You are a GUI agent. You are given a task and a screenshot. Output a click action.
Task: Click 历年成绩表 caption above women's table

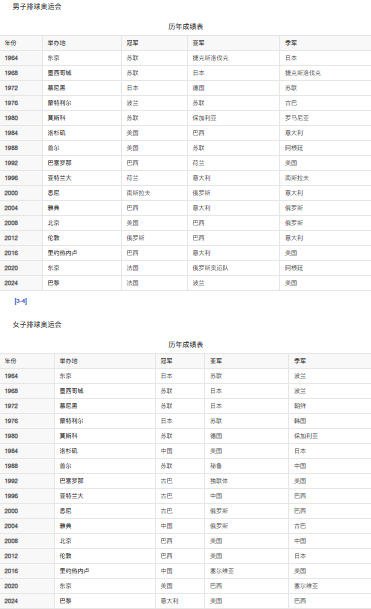[x=186, y=345]
